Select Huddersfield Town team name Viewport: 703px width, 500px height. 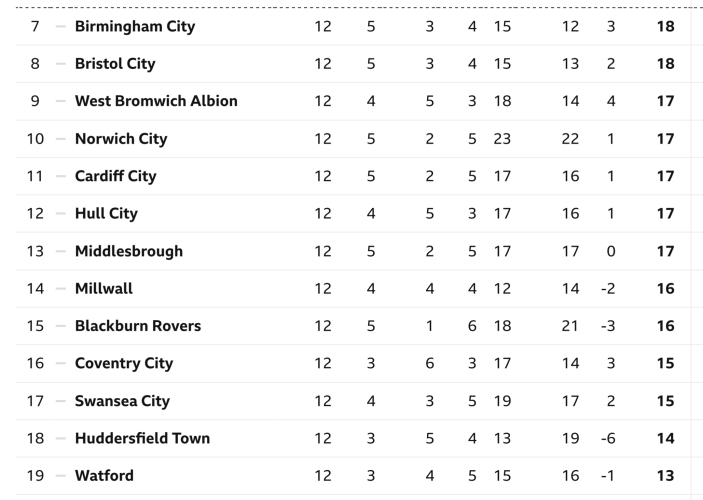pyautogui.click(x=142, y=438)
